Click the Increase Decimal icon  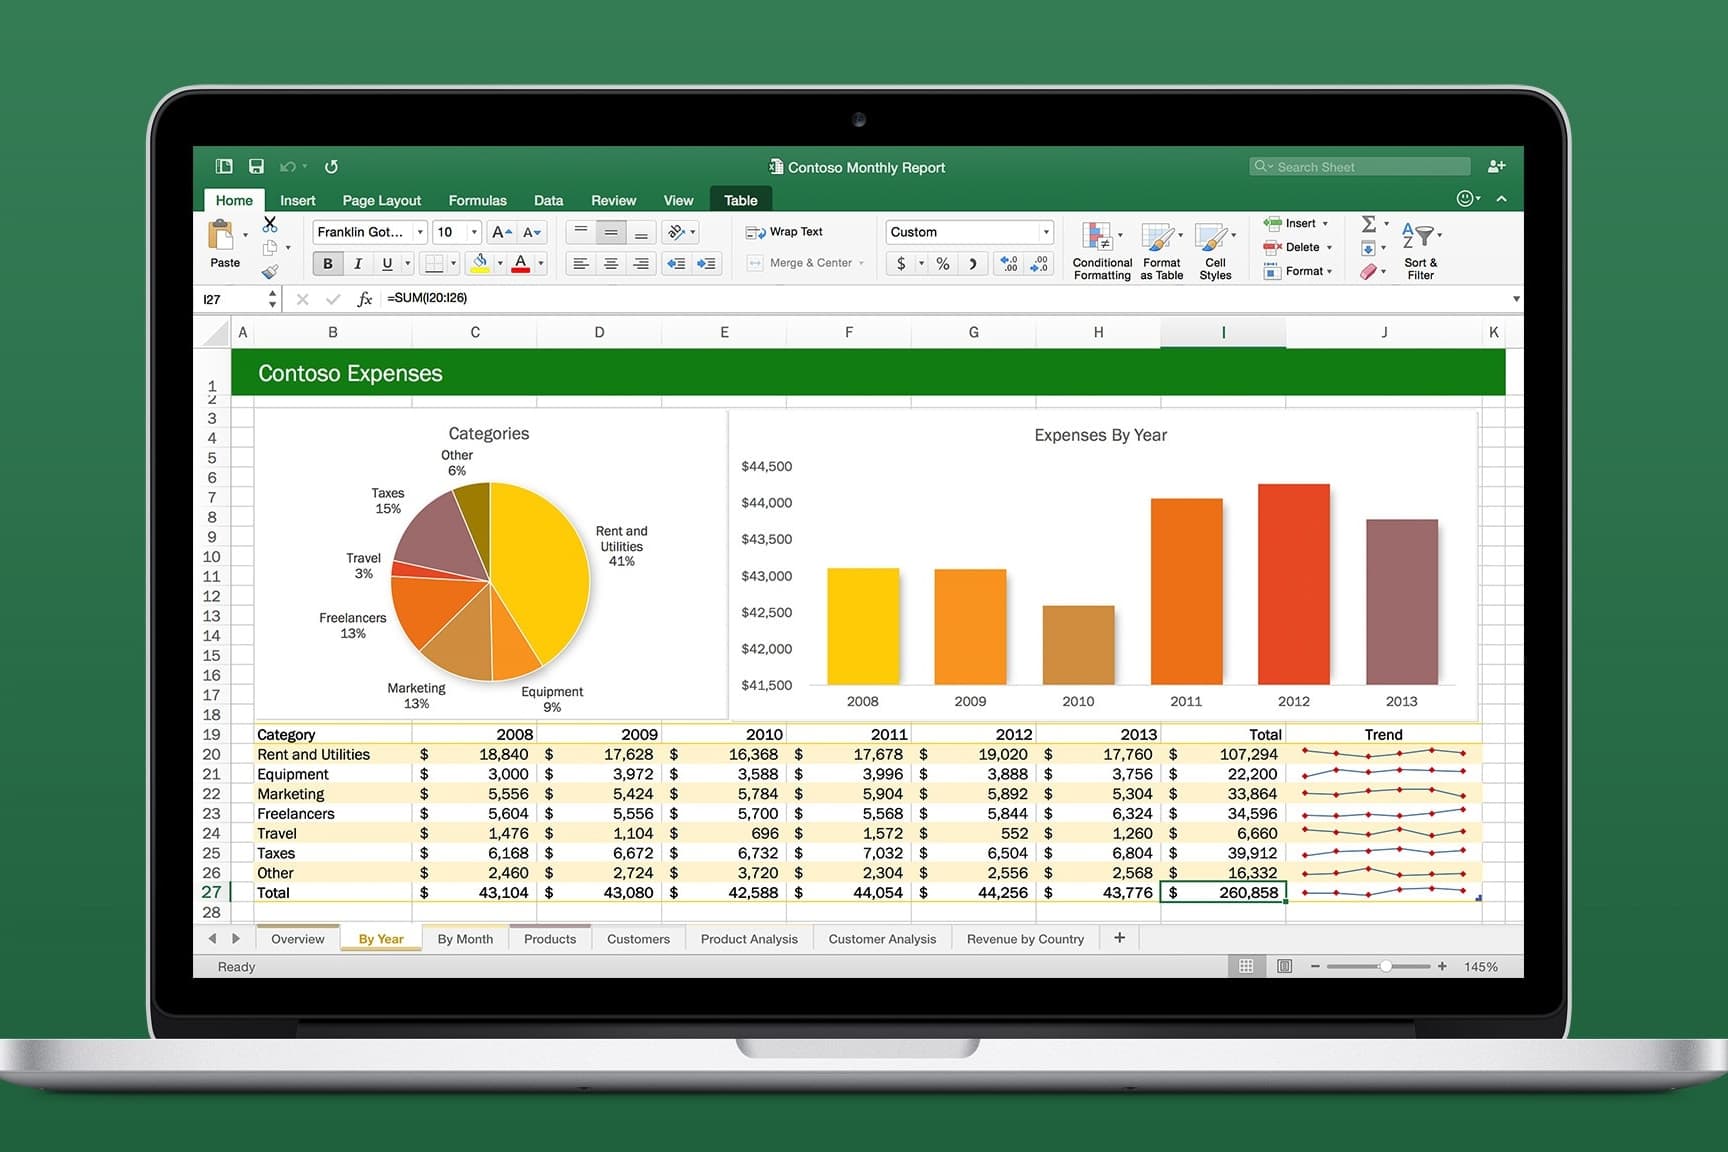pos(1008,264)
